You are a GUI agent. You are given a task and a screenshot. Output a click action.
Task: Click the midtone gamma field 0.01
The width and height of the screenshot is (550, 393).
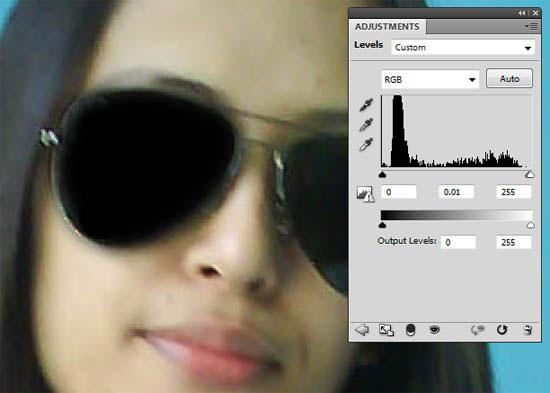click(x=456, y=192)
